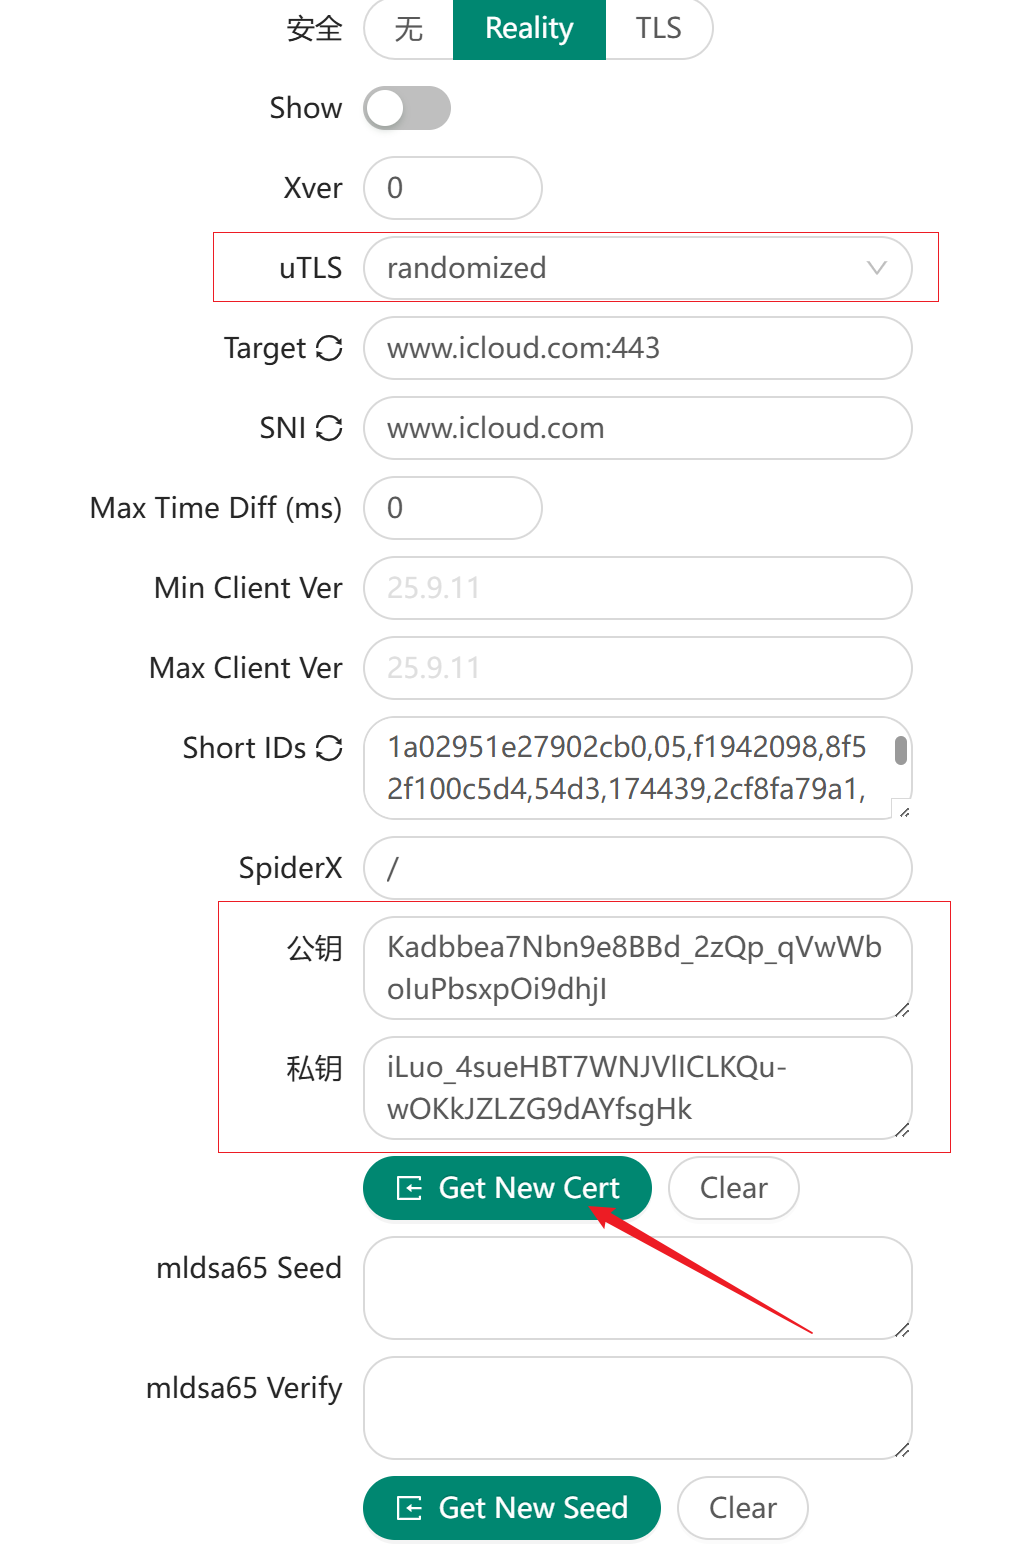This screenshot has height=1556, width=1033.
Task: Regenerate the Target with refresh icon
Action: (329, 348)
